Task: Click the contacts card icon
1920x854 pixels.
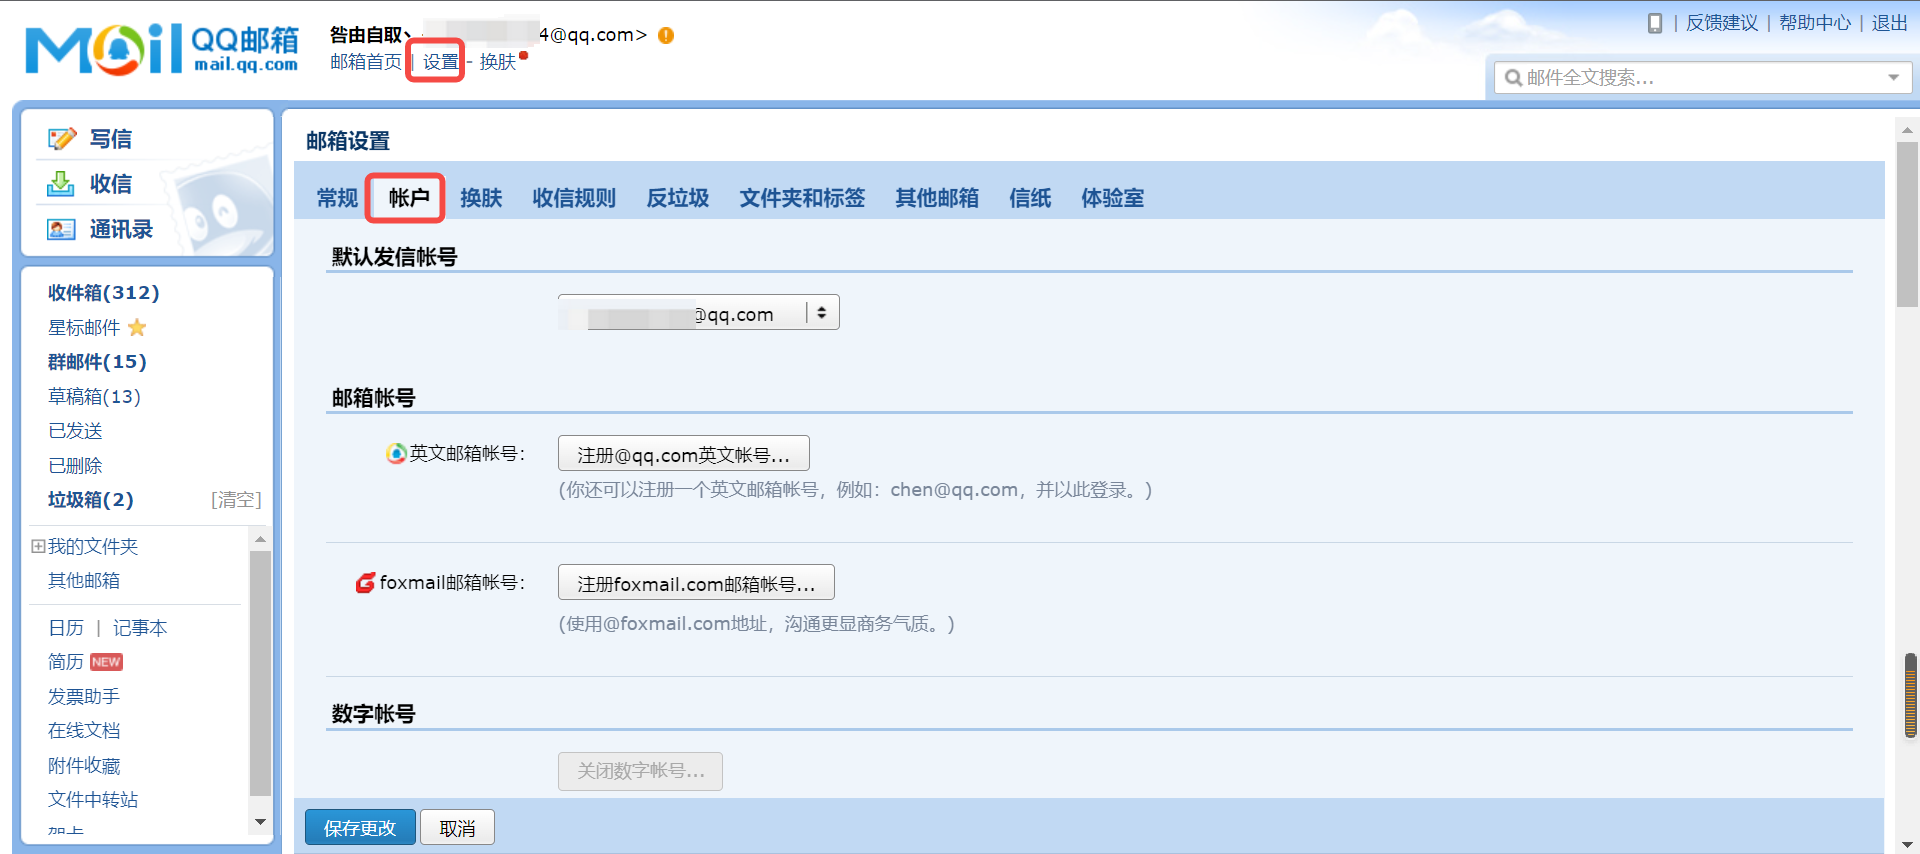Action: click(61, 229)
